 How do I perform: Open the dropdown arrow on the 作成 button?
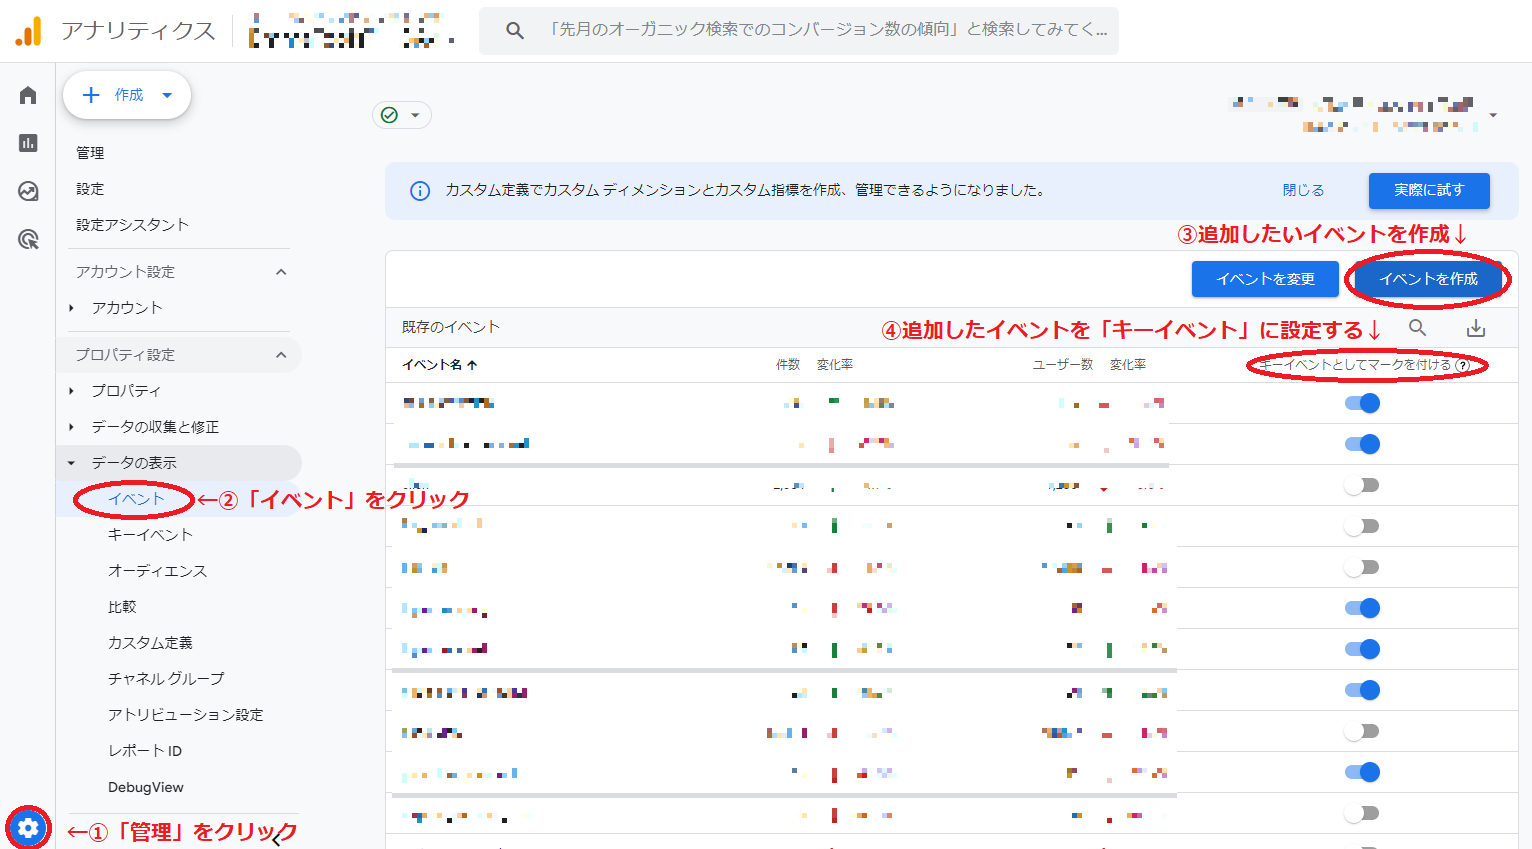click(167, 95)
